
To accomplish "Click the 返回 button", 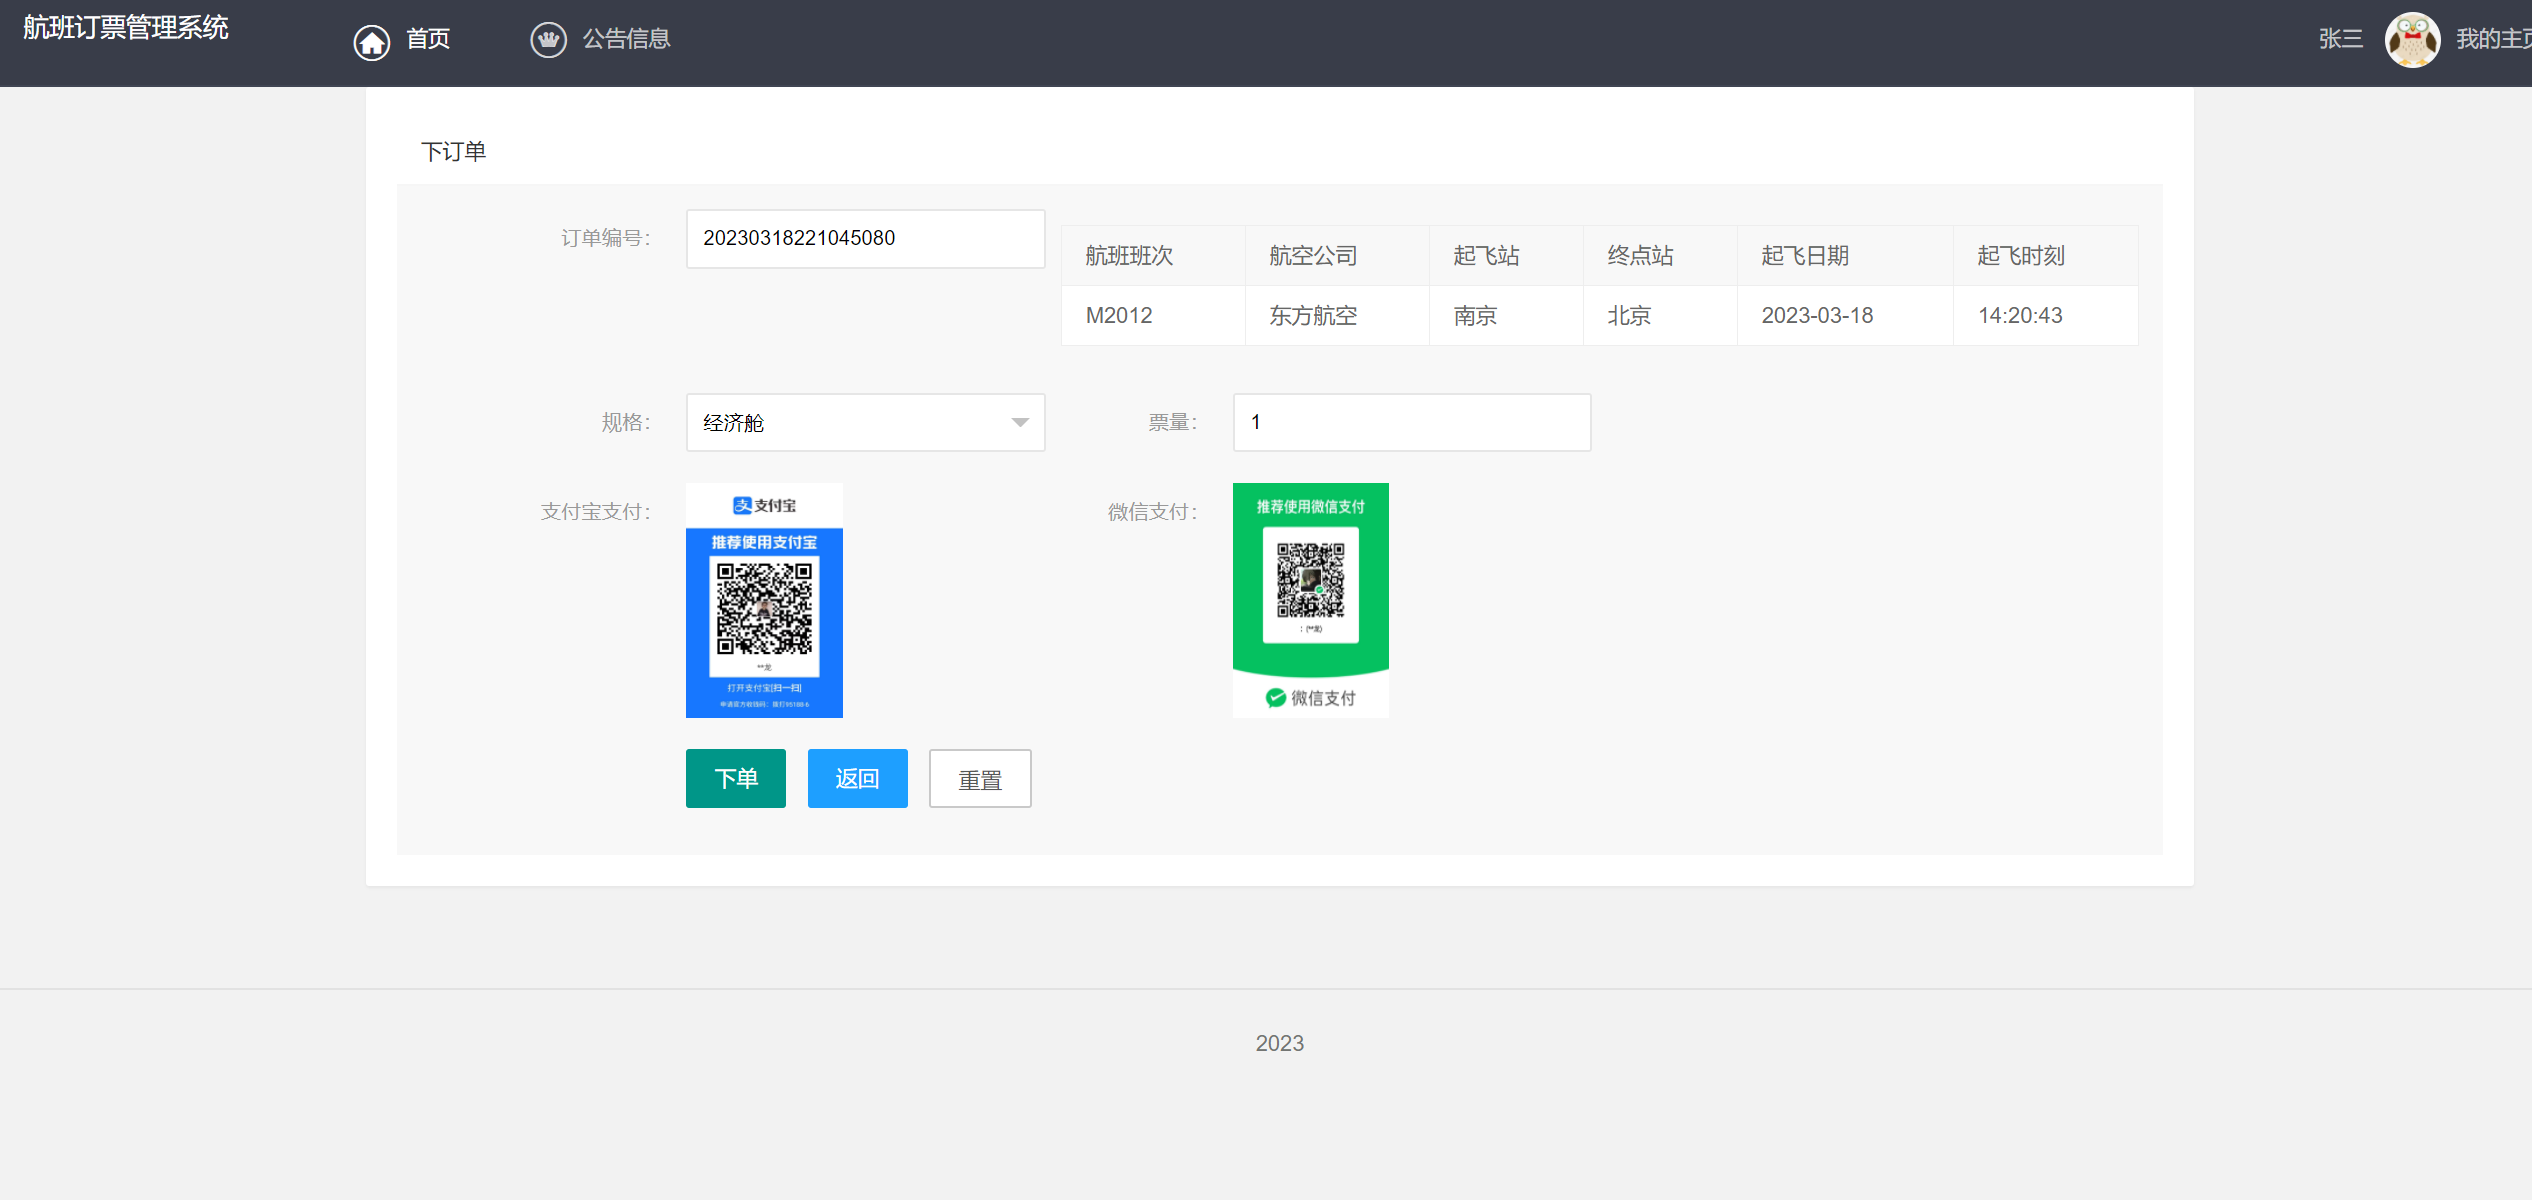I will point(858,778).
